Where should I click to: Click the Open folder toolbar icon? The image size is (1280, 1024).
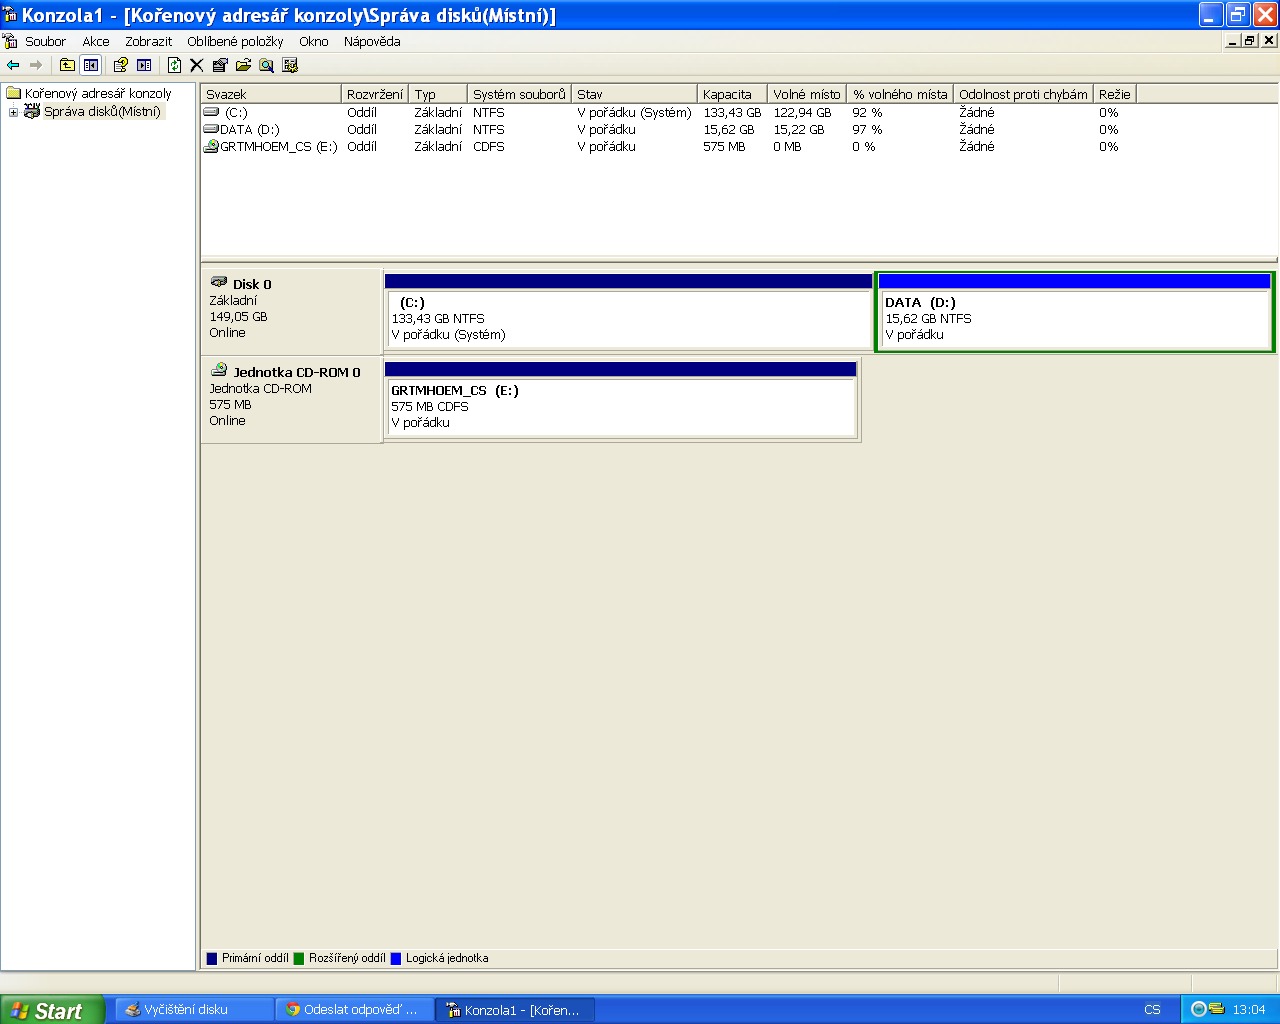[243, 65]
